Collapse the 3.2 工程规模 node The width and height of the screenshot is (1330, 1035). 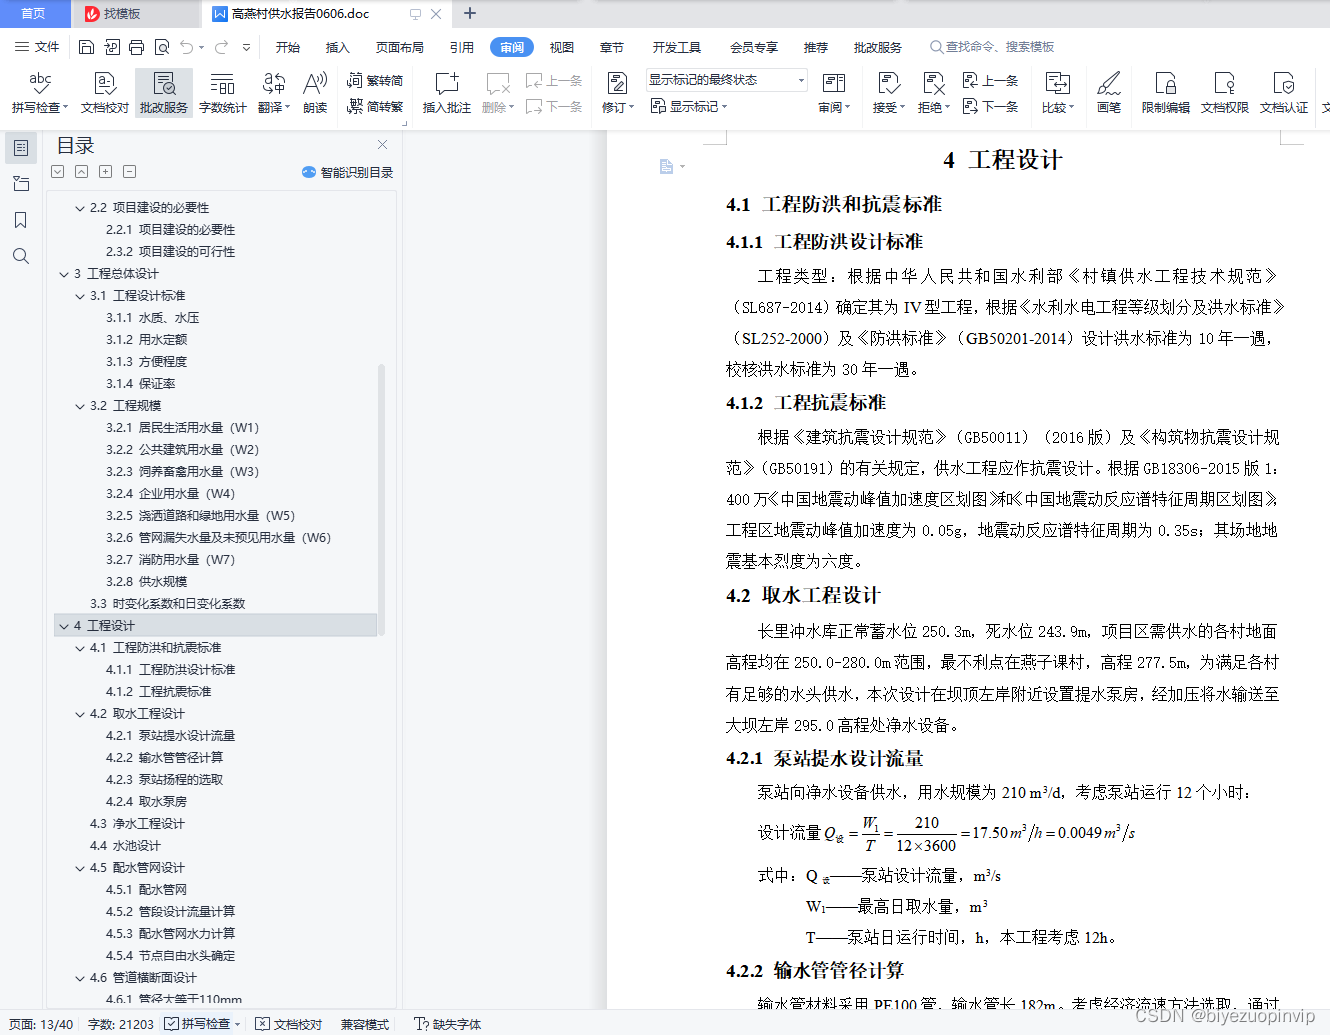81,406
